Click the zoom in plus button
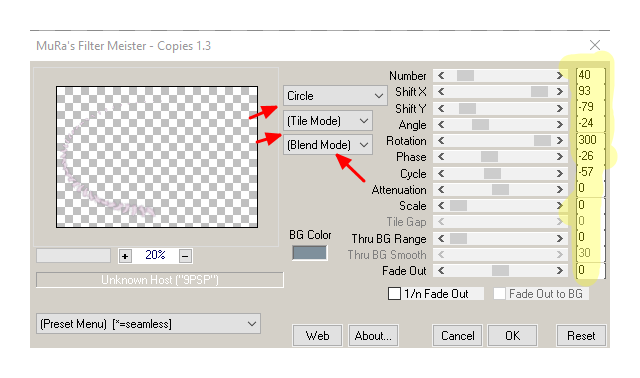 [125, 256]
